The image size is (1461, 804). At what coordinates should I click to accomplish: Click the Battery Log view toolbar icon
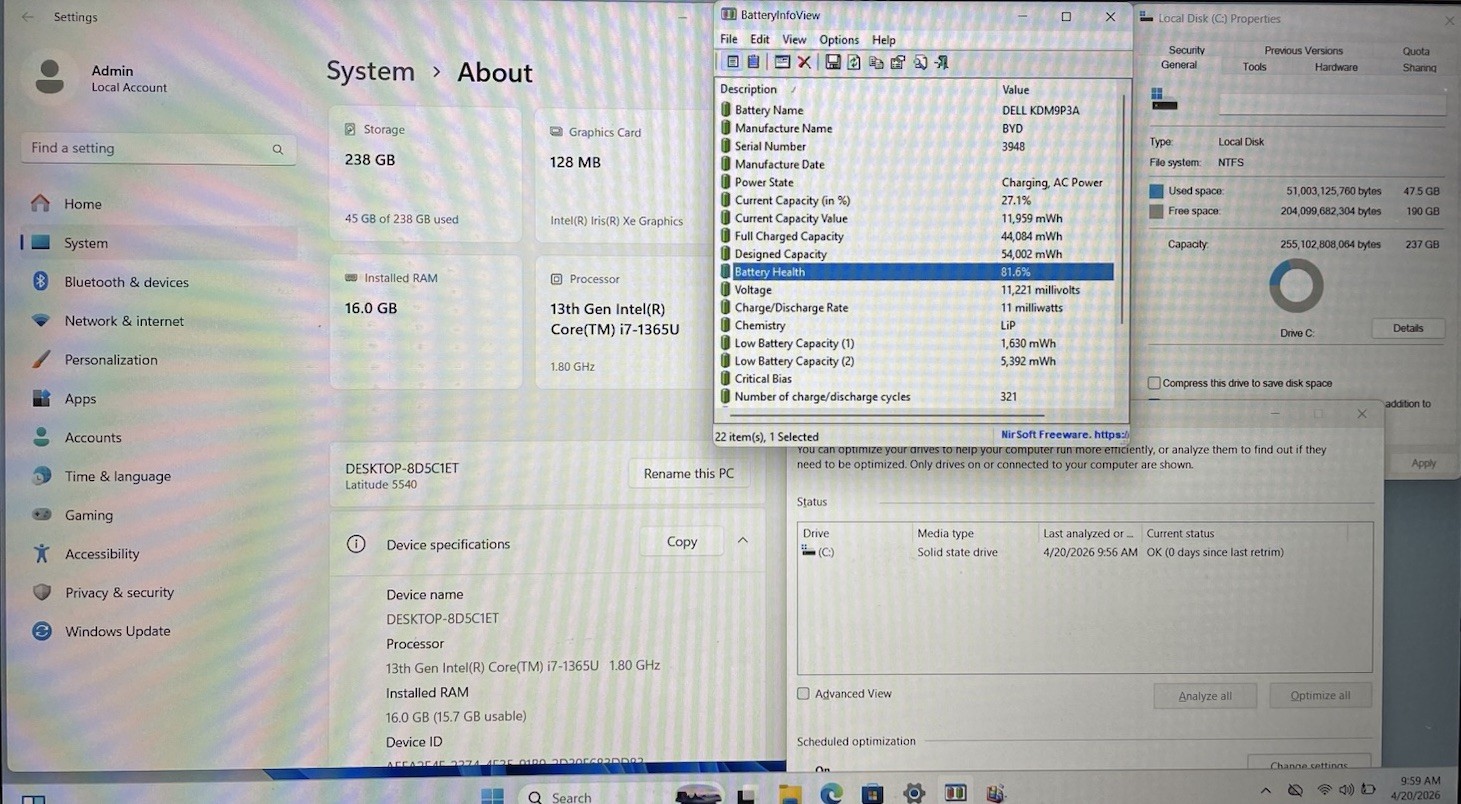coord(753,62)
